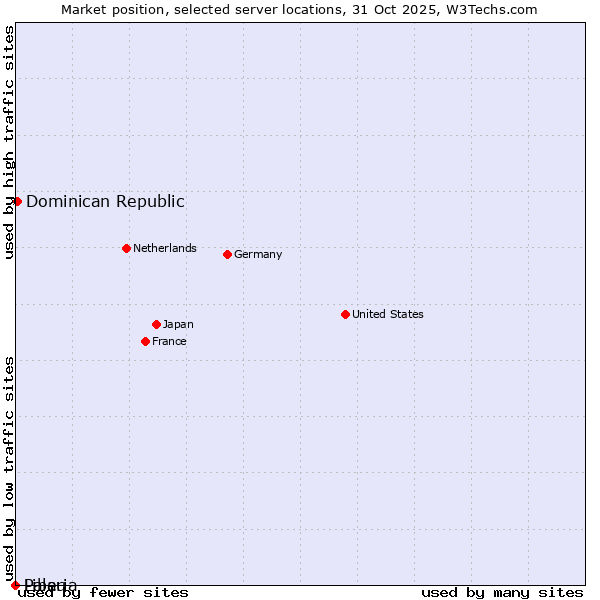
Task: Click the Germany red diamond marker
Action: (227, 254)
